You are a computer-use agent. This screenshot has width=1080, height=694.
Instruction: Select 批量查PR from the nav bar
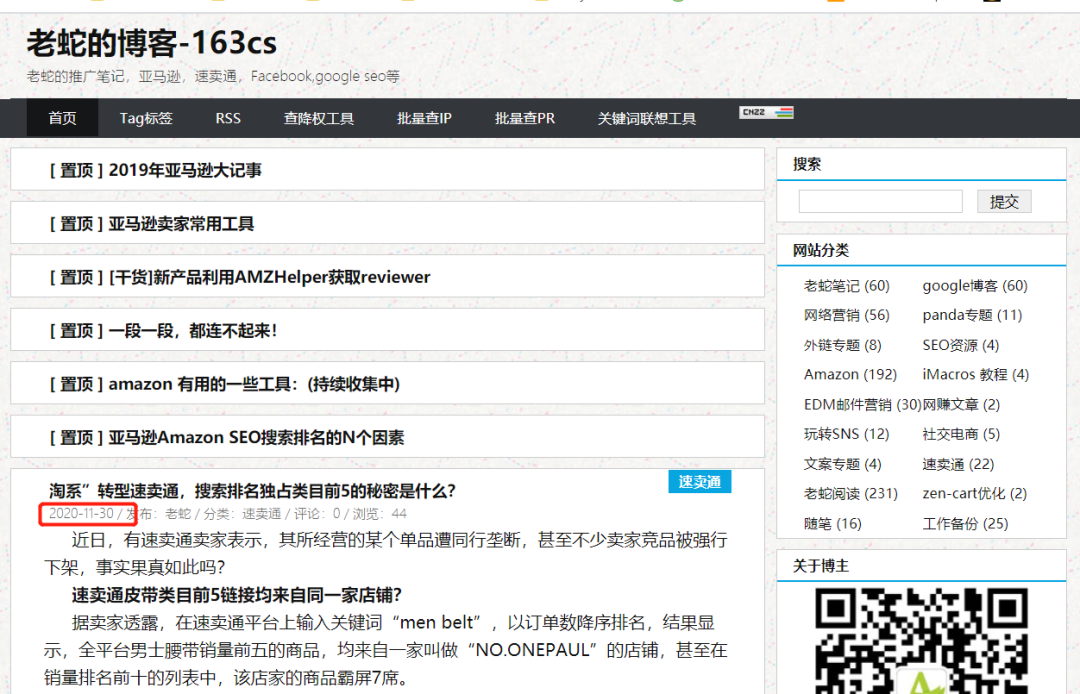pos(525,118)
